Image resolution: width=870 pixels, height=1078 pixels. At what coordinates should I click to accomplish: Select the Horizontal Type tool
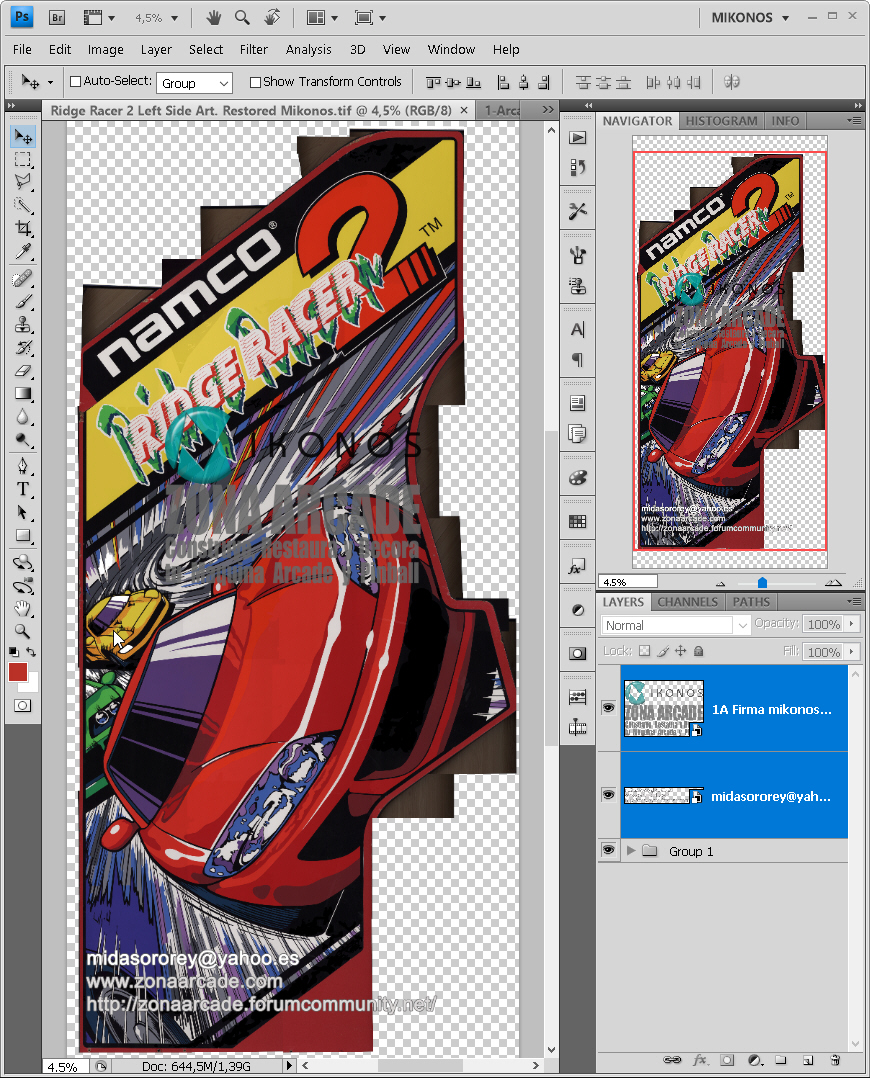(x=23, y=490)
